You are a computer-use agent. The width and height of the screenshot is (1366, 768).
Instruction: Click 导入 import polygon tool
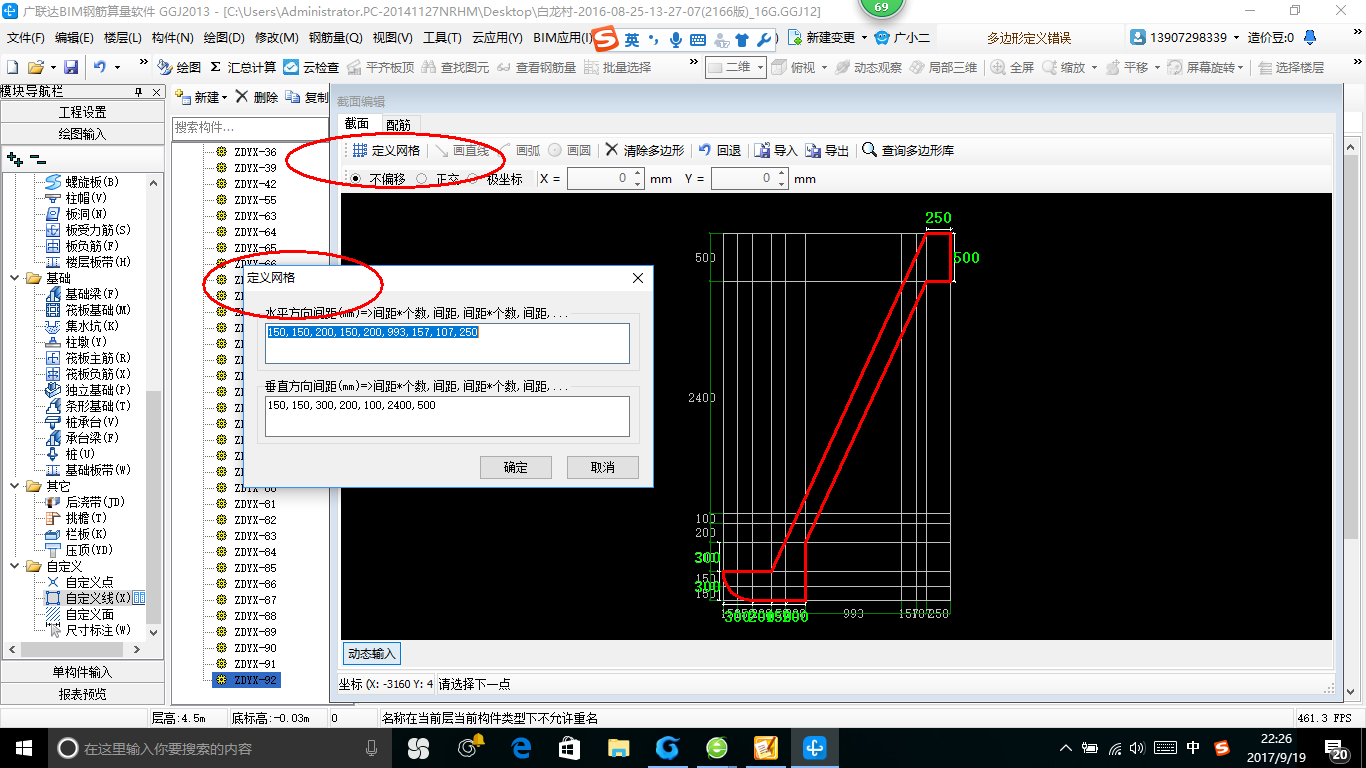[776, 150]
